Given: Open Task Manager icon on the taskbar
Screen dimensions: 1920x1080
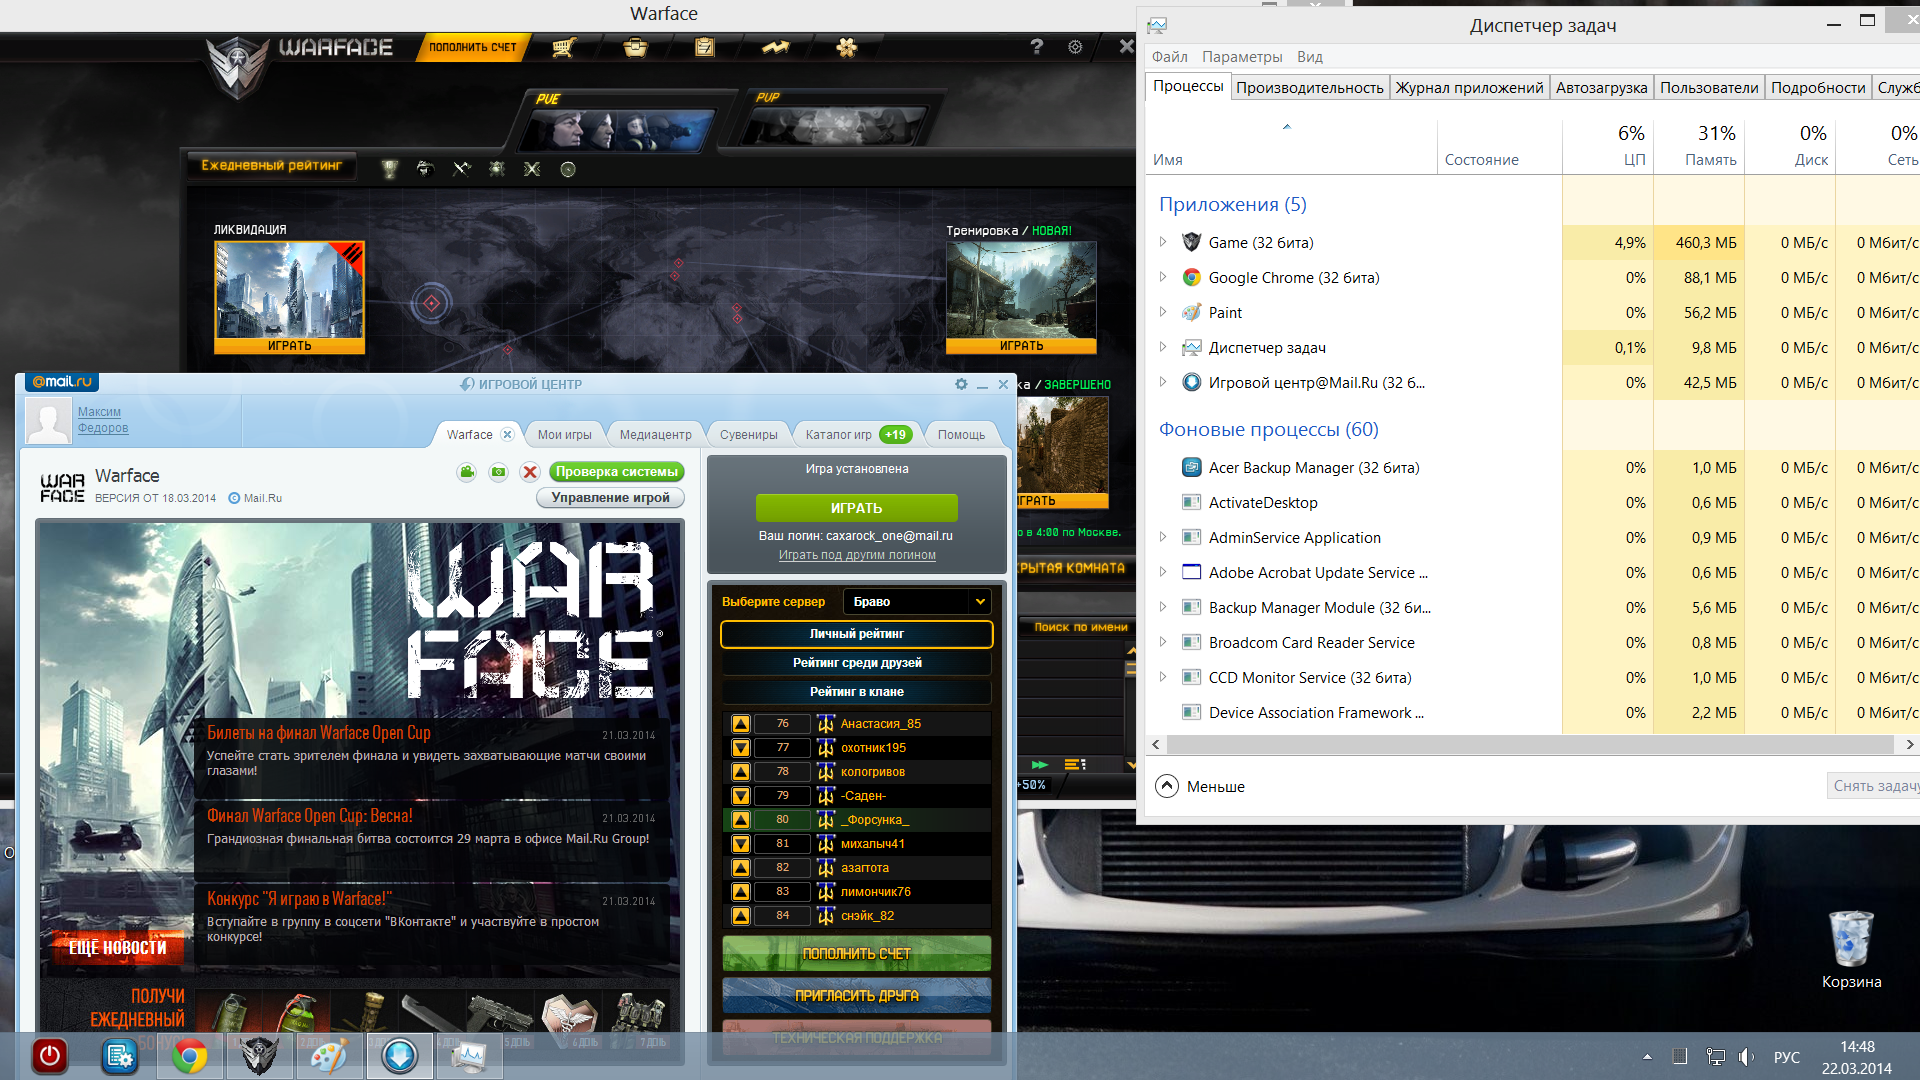Looking at the screenshot, I should click(469, 1056).
